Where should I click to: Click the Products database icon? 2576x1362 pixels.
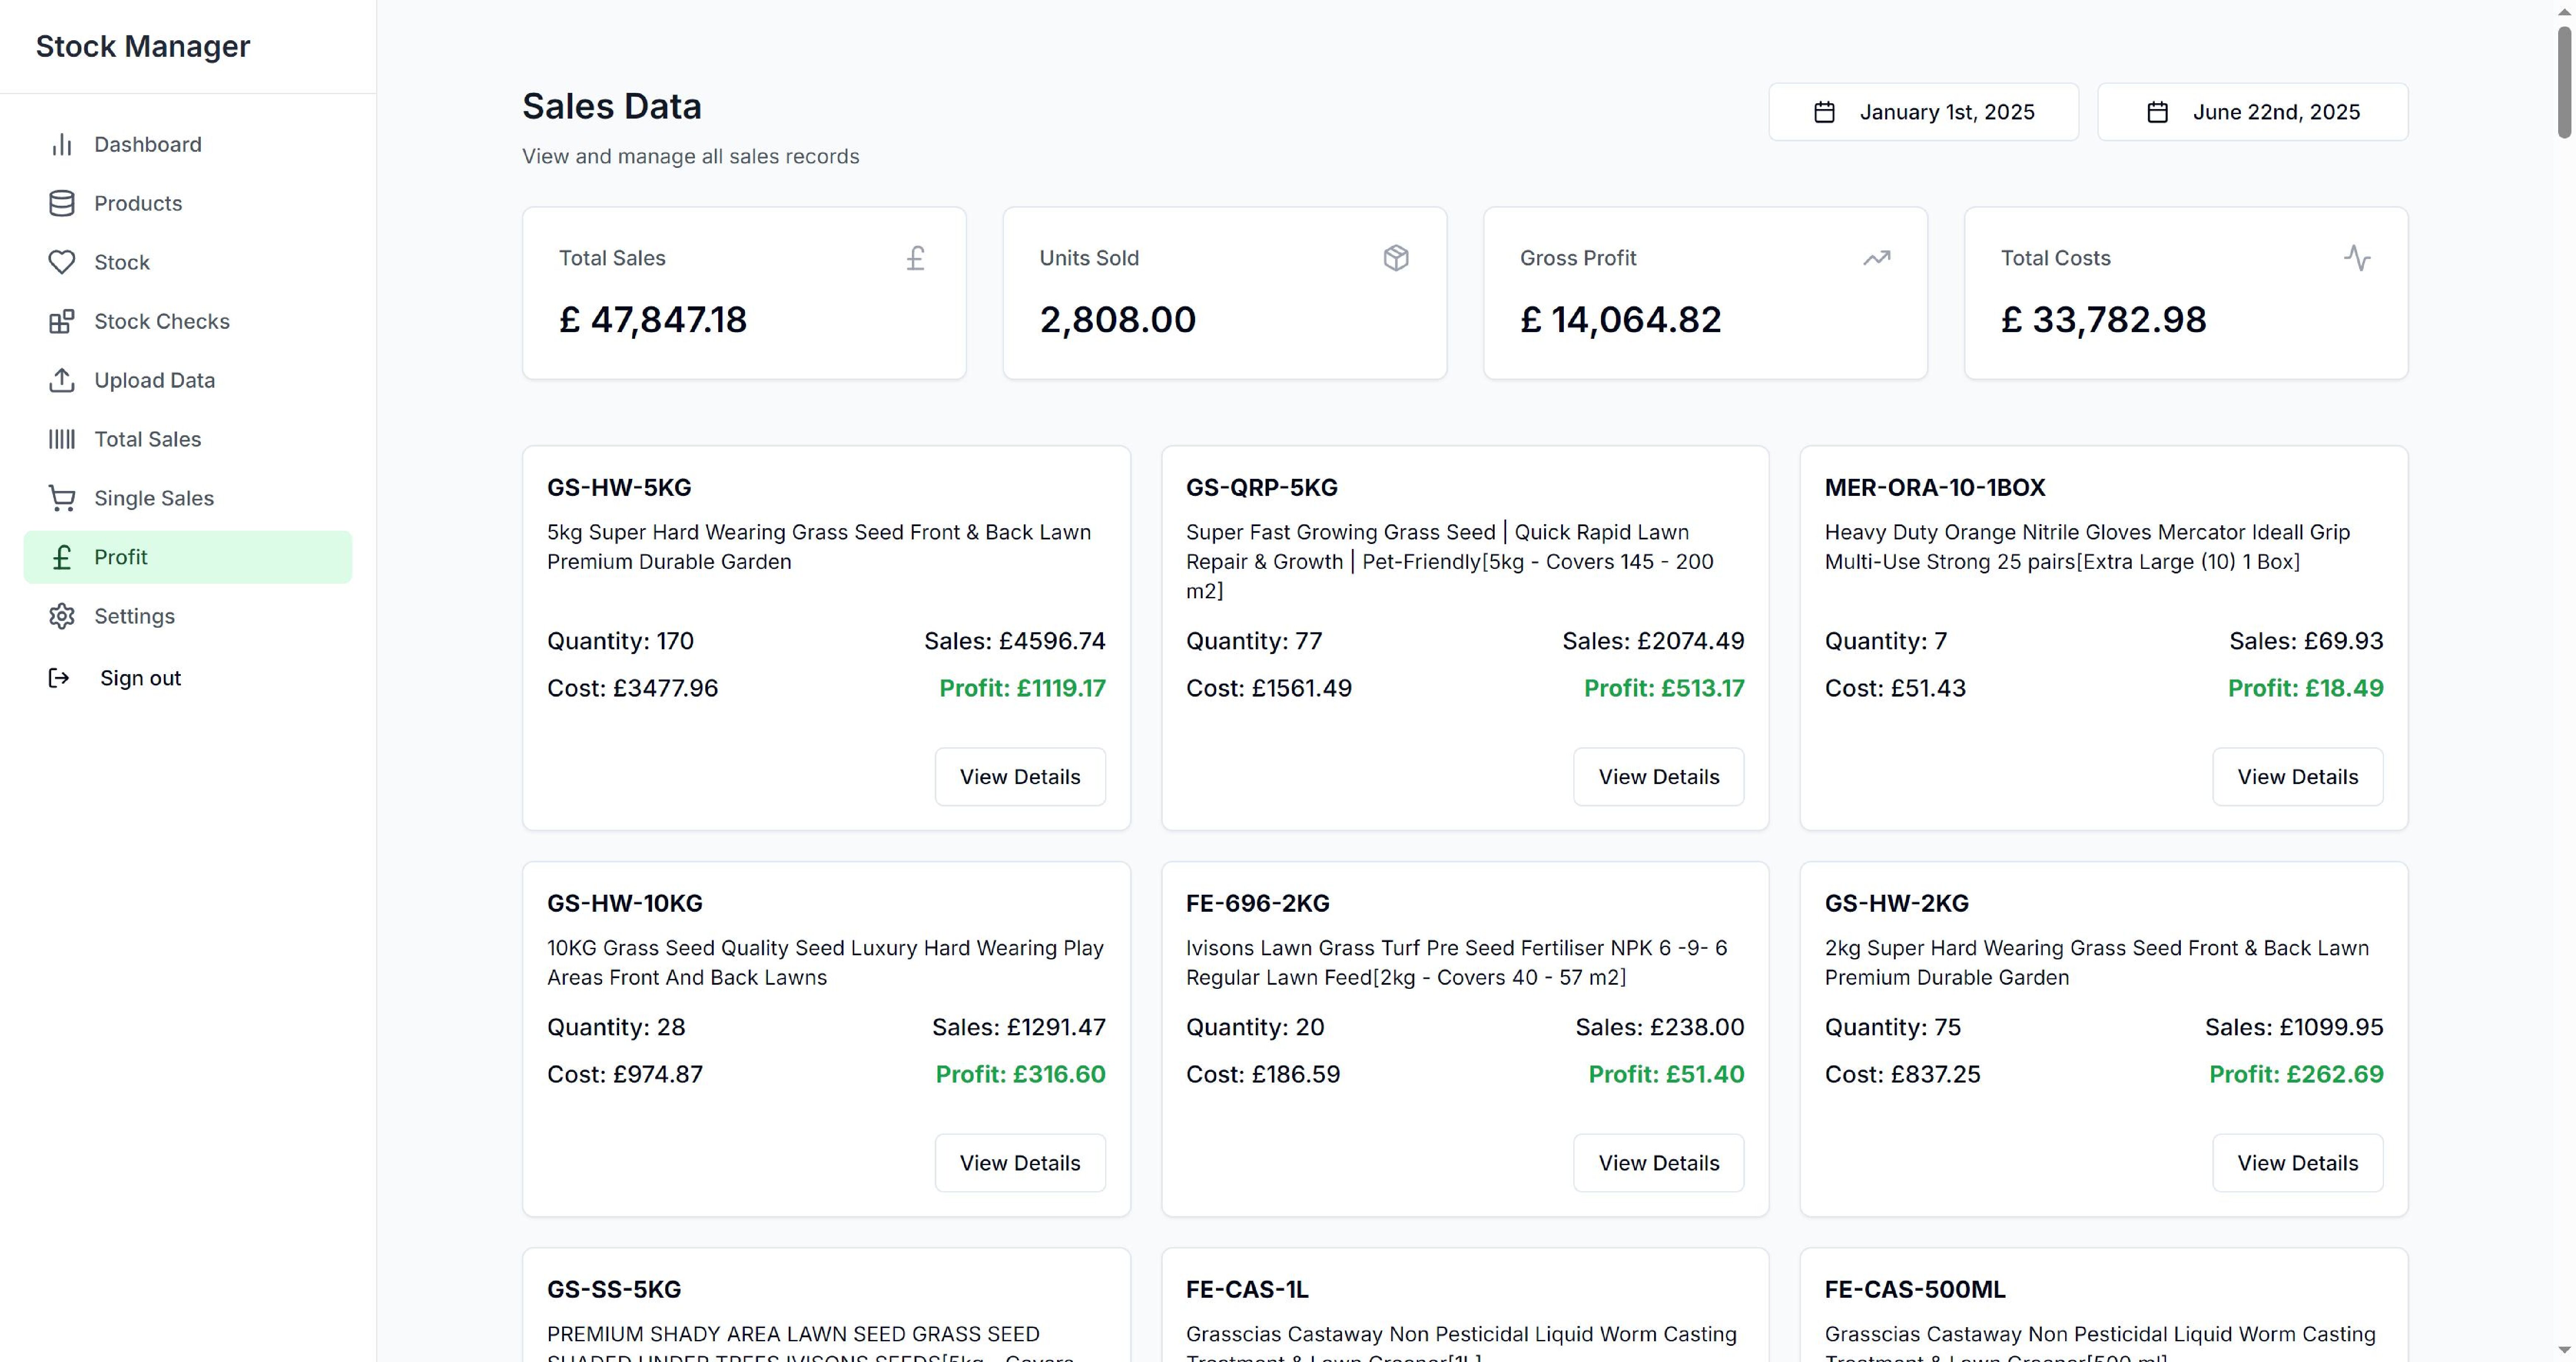pyautogui.click(x=62, y=204)
